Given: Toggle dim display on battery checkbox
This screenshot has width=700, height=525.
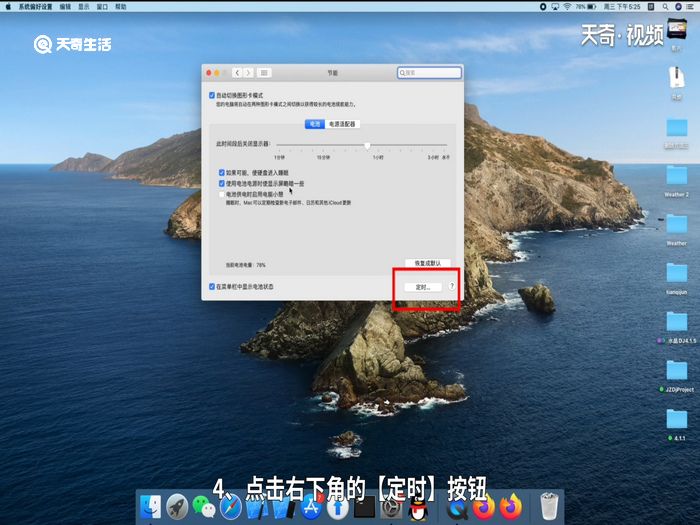Looking at the screenshot, I should (x=221, y=183).
